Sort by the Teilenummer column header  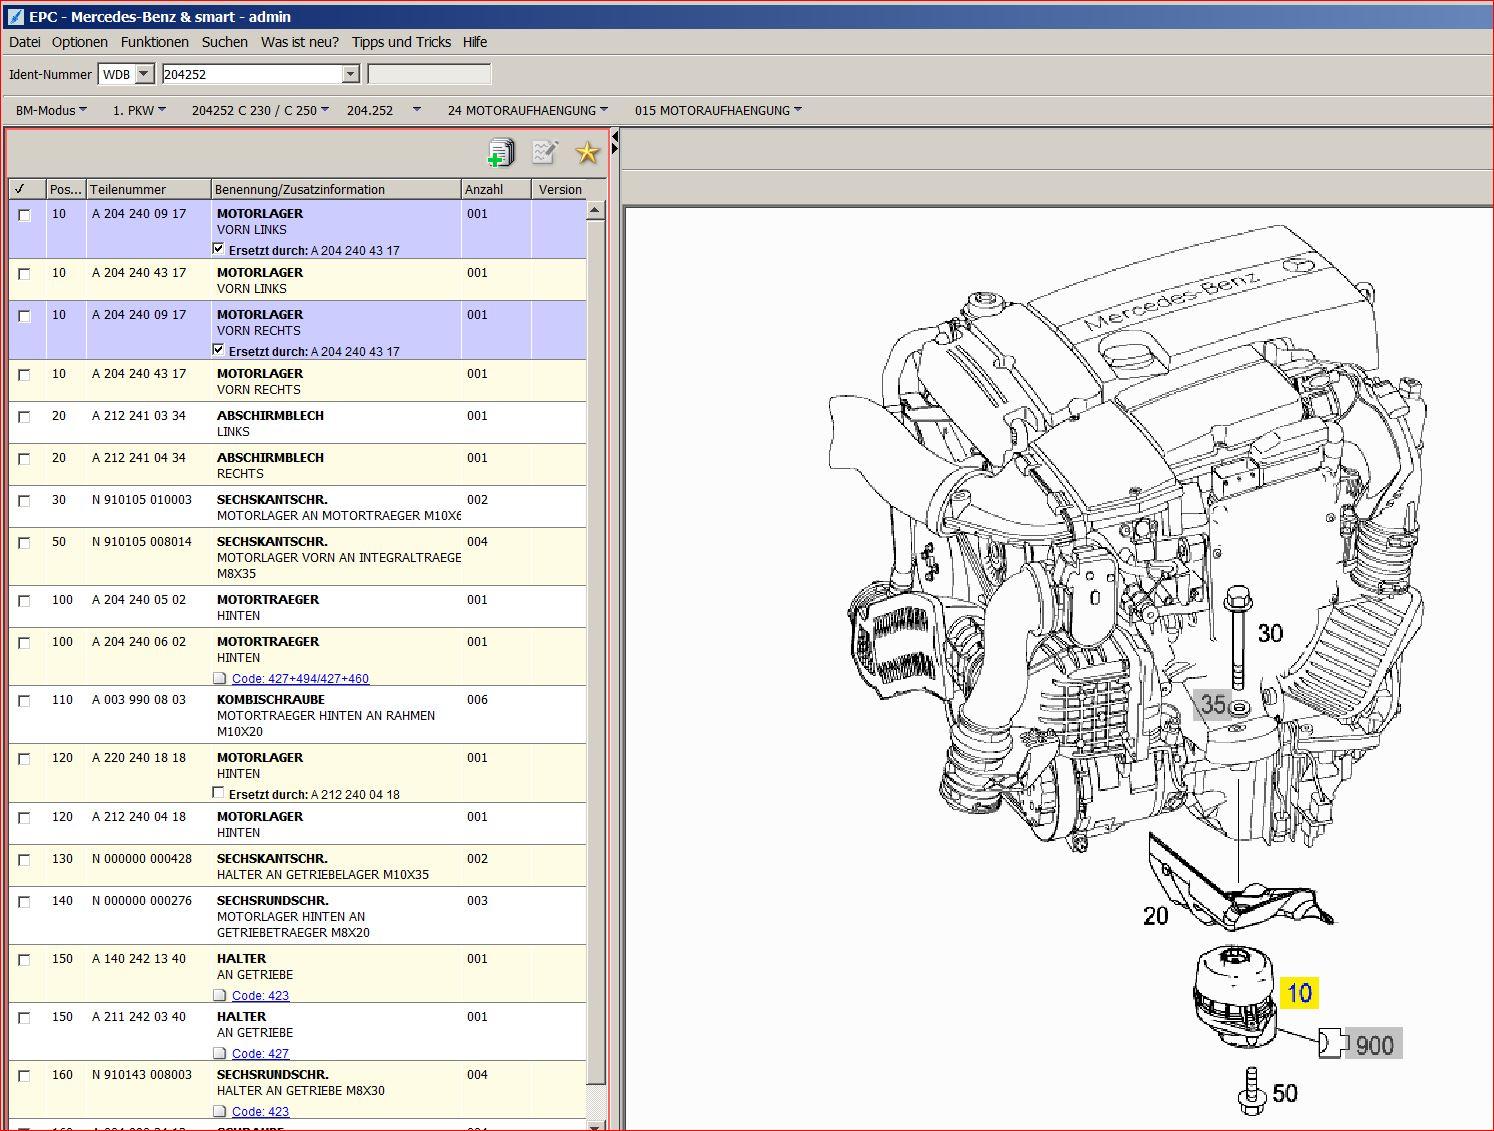148,189
